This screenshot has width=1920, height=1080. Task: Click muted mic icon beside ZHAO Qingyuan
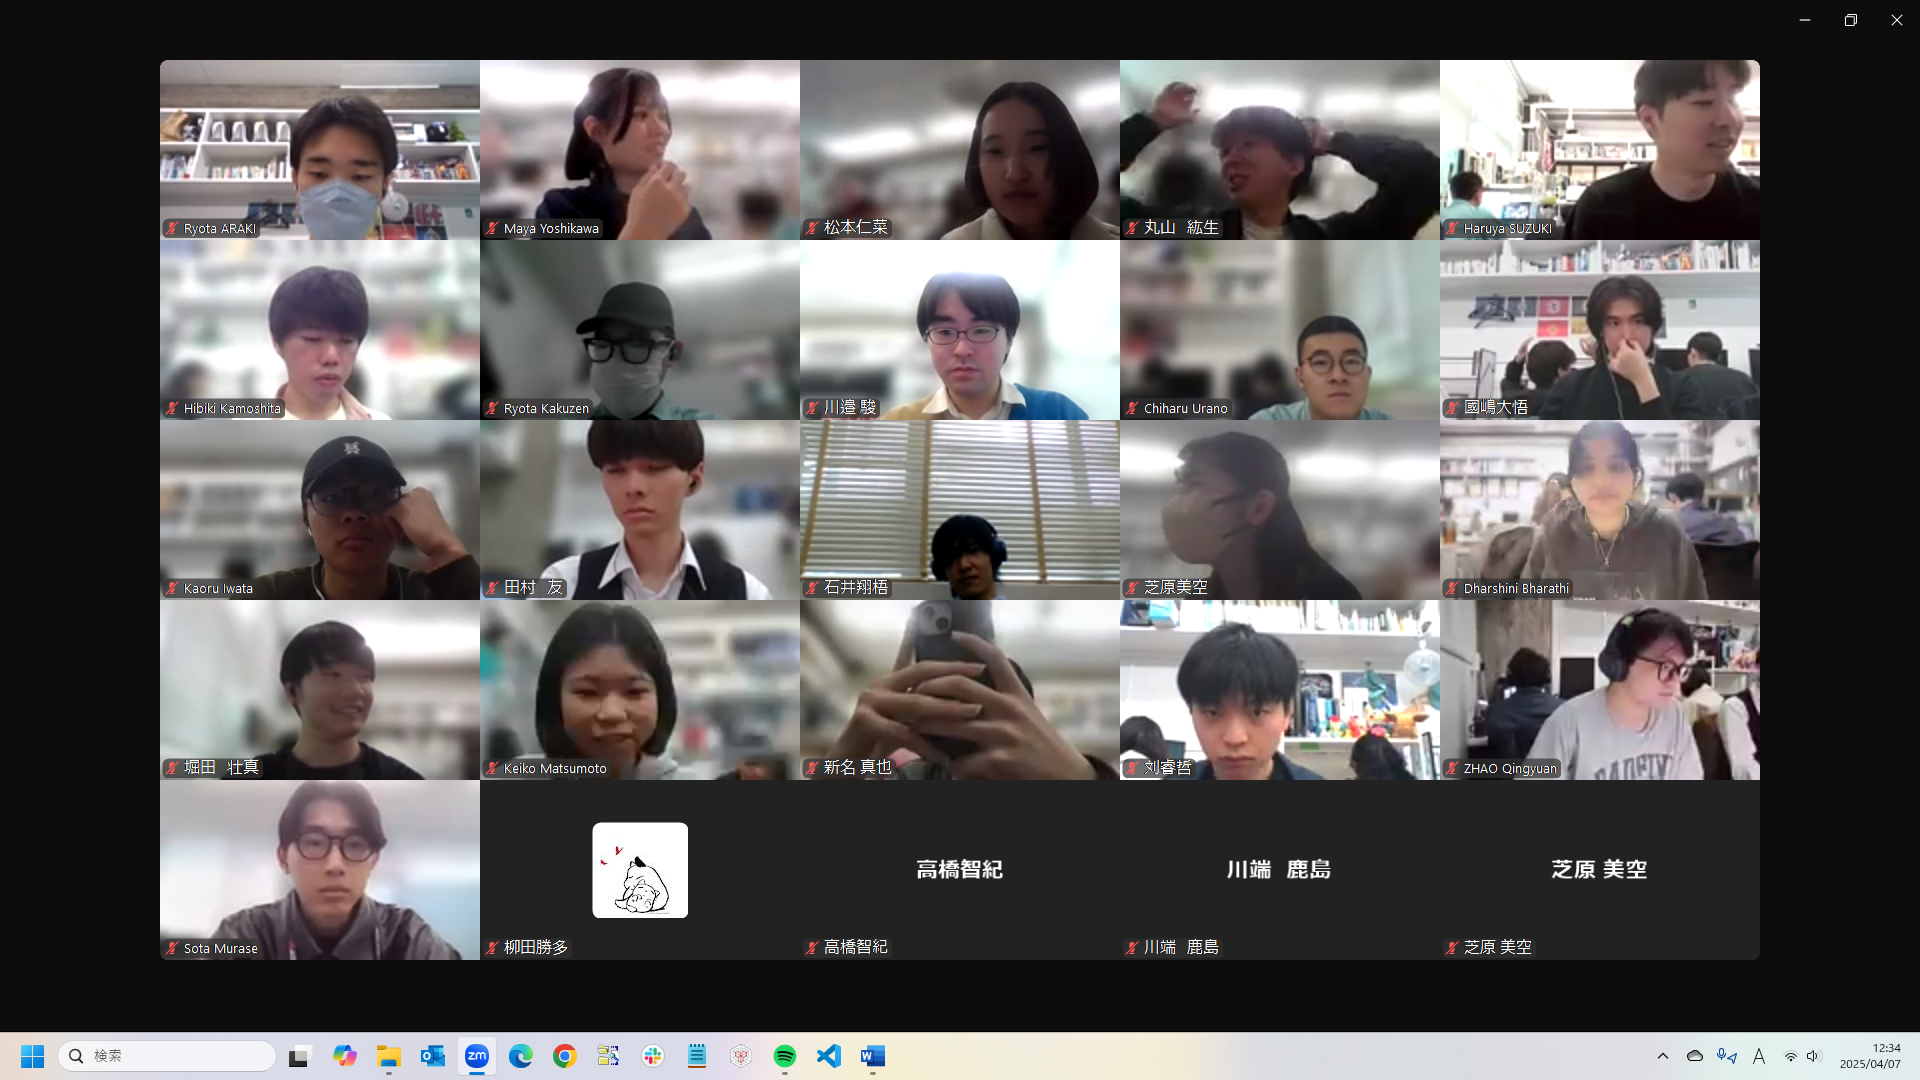(1453, 769)
